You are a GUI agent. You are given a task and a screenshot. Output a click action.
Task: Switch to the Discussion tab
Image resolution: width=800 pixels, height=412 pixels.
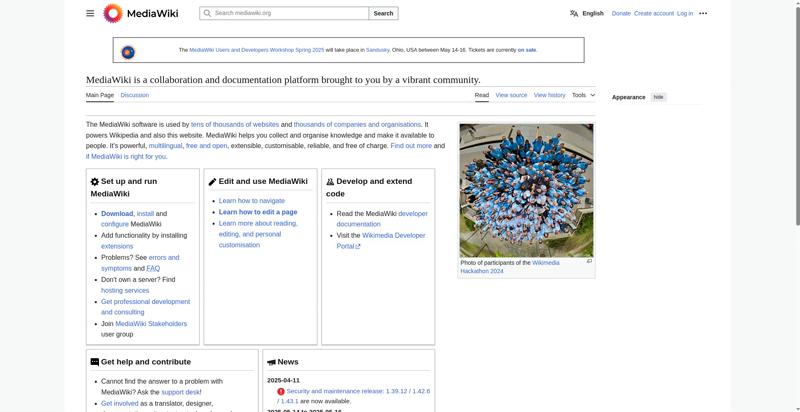click(135, 95)
